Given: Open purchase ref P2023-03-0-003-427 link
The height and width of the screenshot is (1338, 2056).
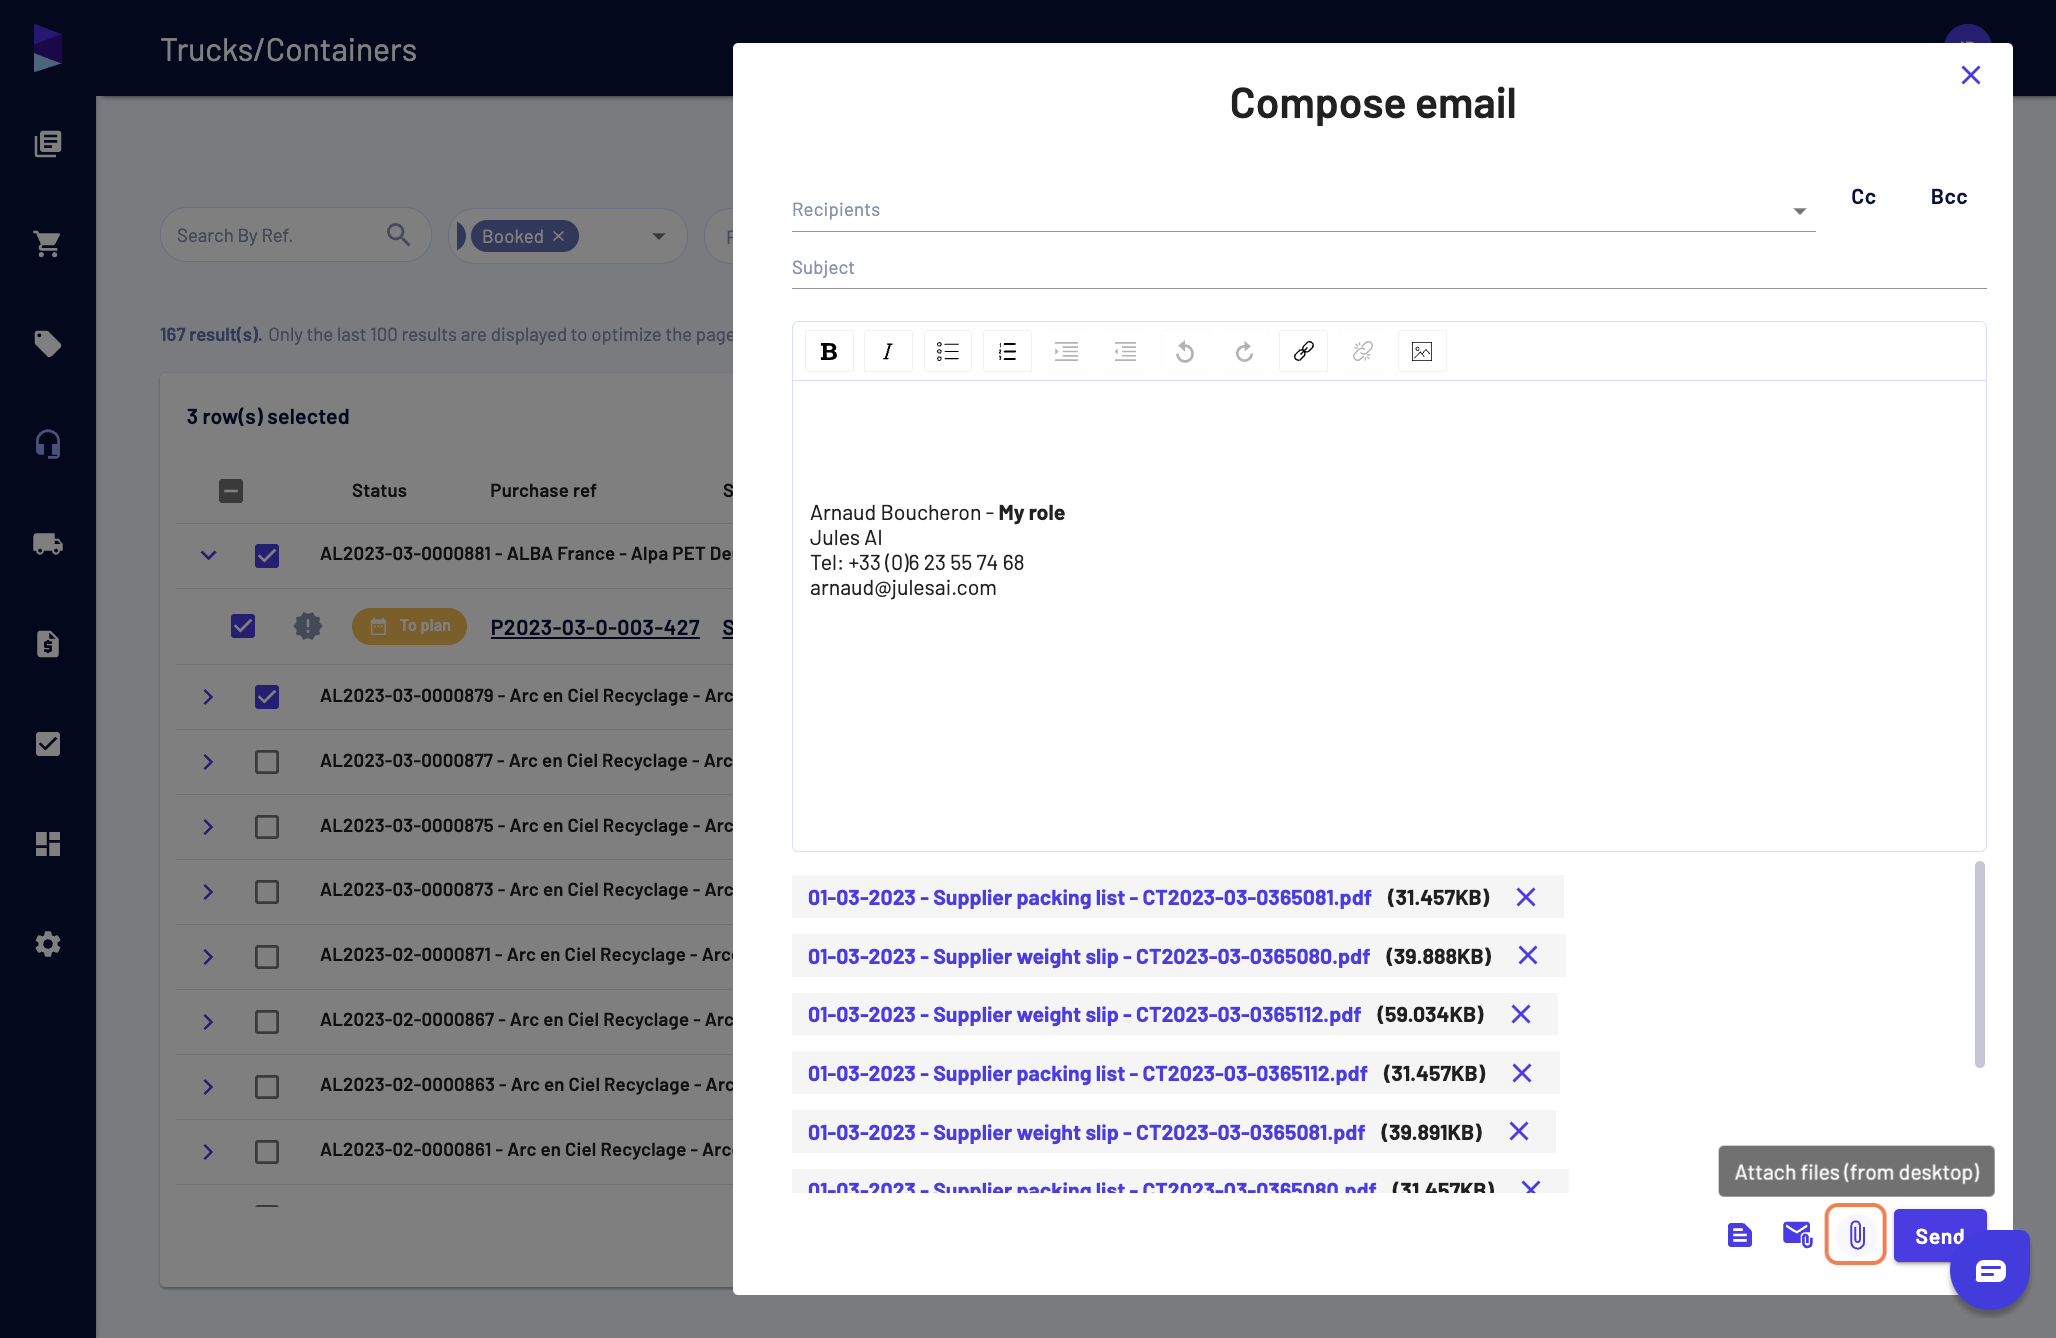Looking at the screenshot, I should pyautogui.click(x=595, y=628).
